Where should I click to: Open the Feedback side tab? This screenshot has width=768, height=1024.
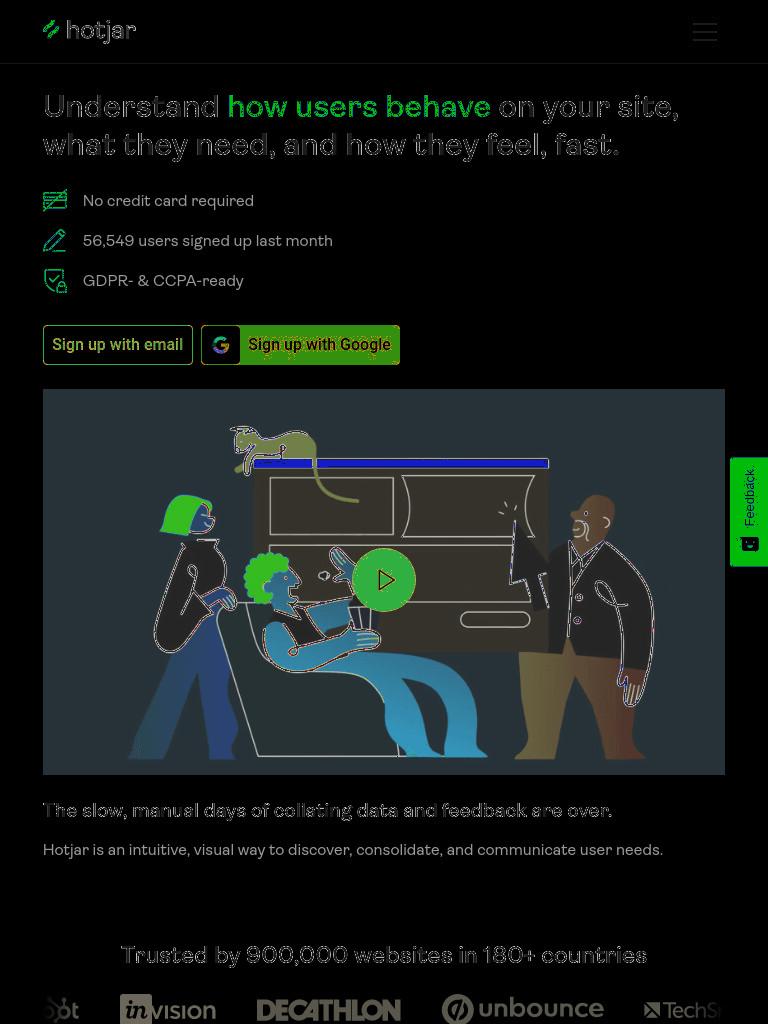tap(749, 511)
